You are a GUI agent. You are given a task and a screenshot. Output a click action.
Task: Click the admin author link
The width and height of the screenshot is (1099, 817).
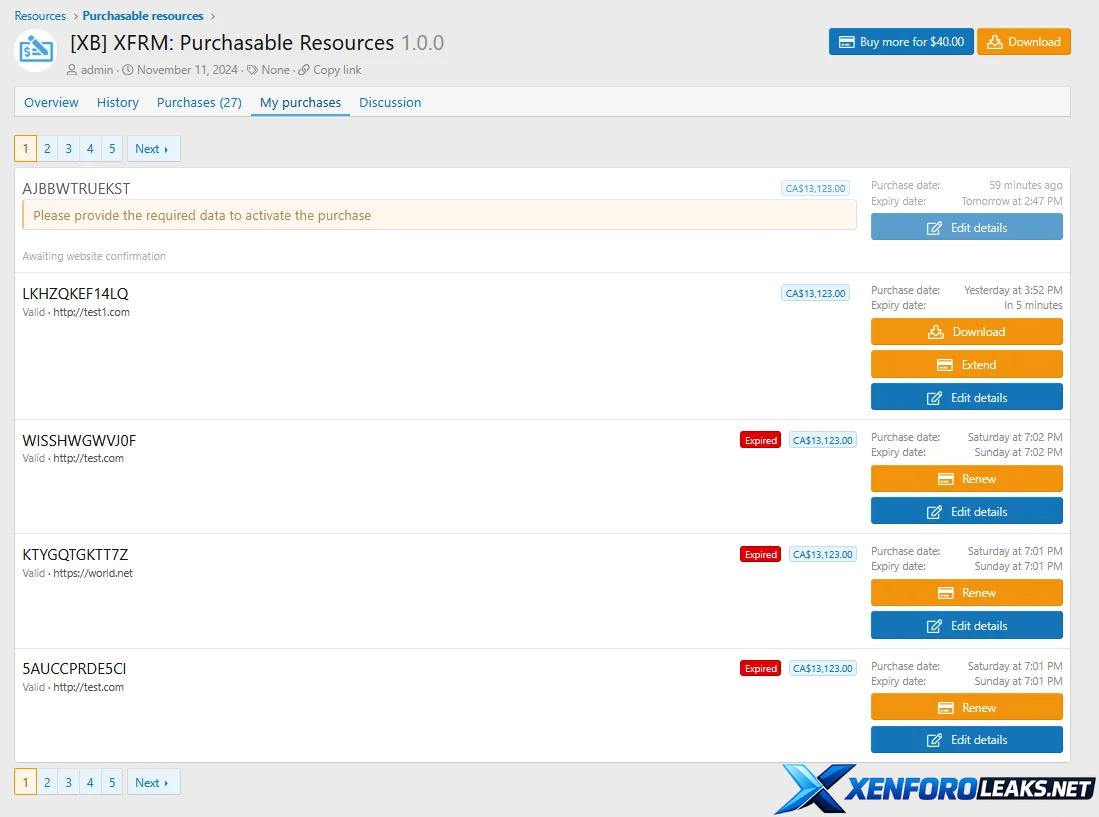pyautogui.click(x=97, y=70)
